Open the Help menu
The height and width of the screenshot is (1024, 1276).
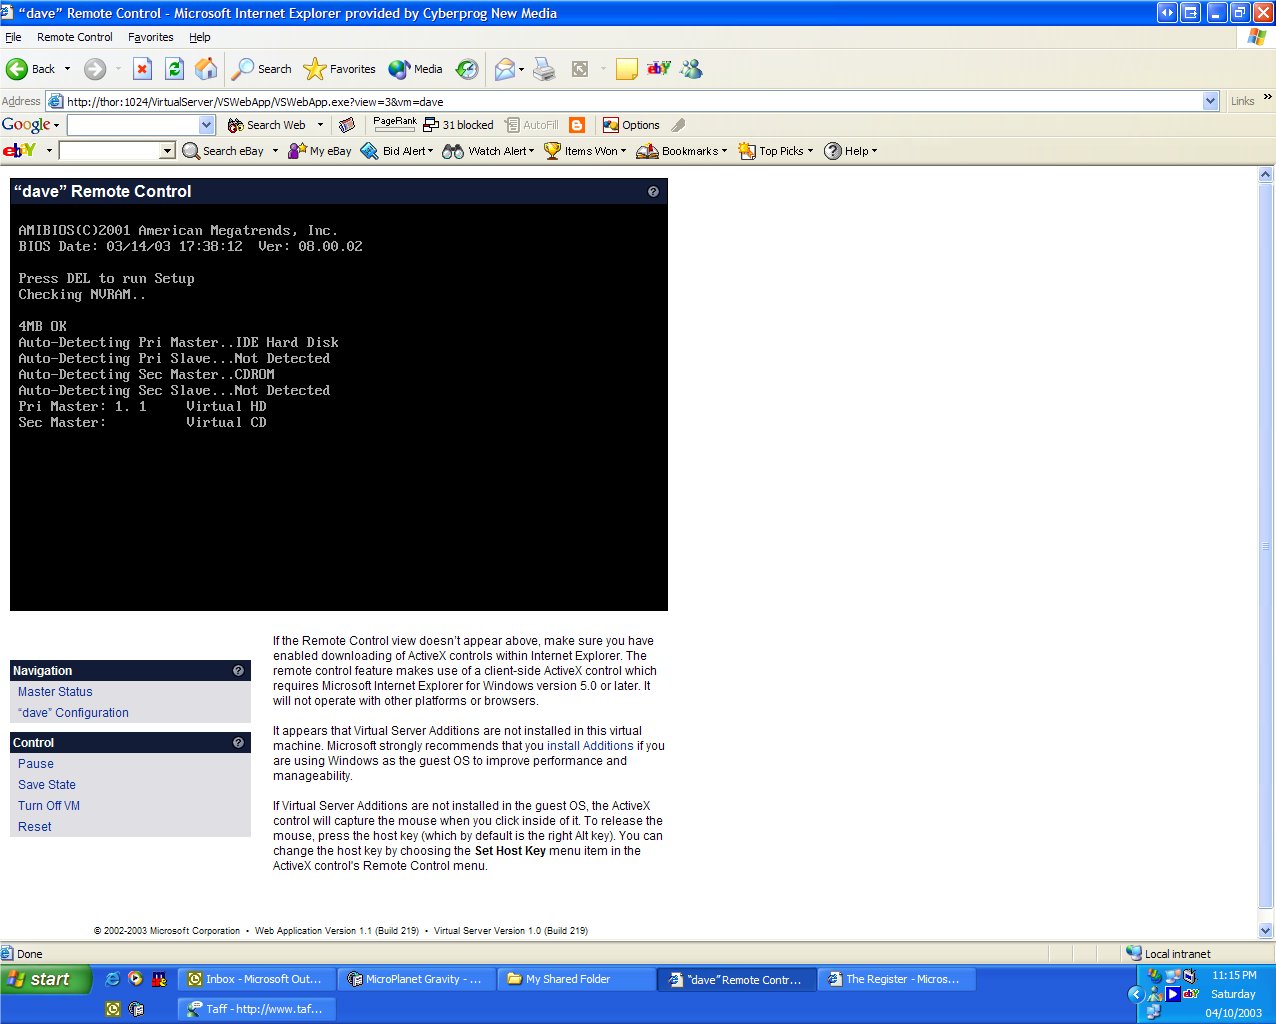pos(200,37)
